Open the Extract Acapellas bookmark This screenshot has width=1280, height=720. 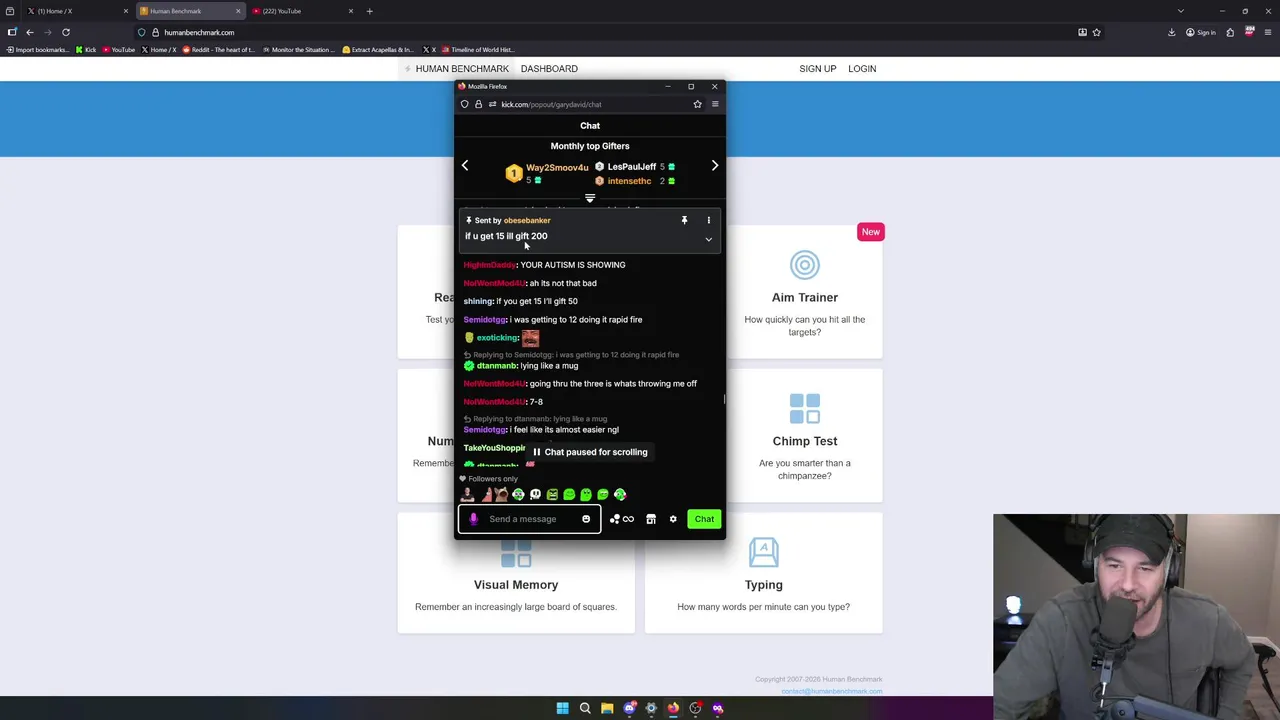click(378, 49)
